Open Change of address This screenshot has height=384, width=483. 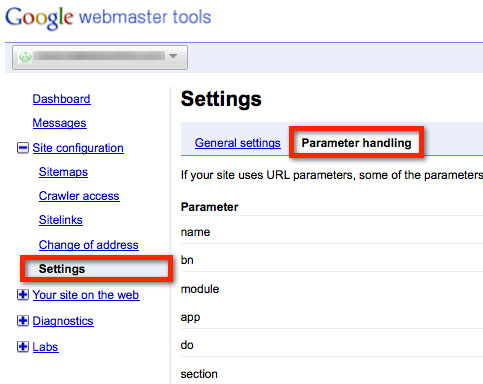click(89, 245)
